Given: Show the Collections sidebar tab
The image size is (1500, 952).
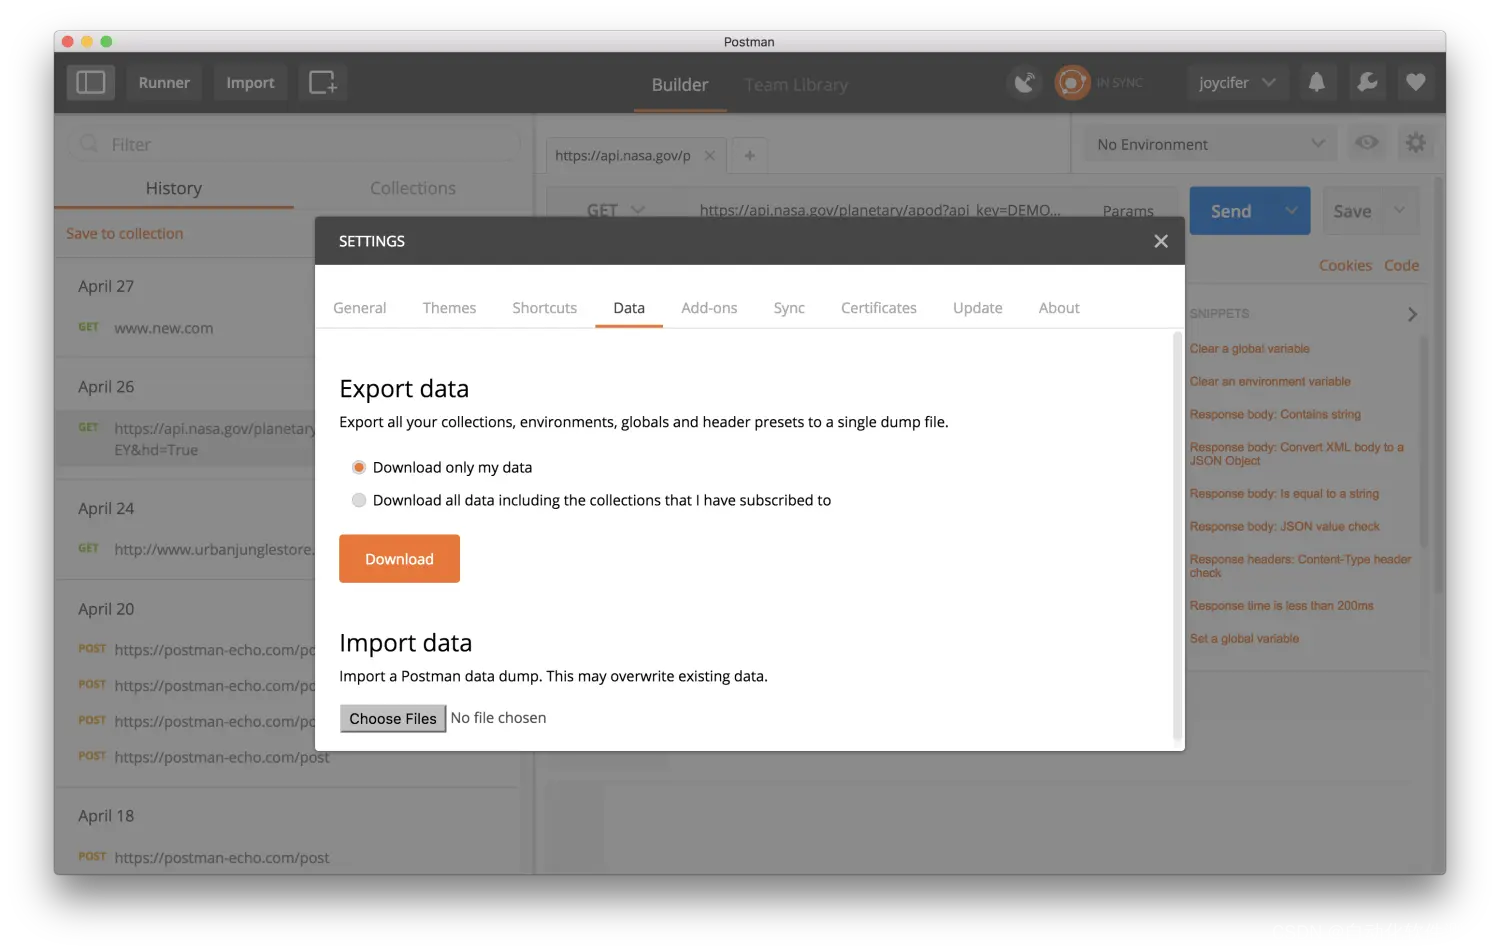Looking at the screenshot, I should point(413,188).
